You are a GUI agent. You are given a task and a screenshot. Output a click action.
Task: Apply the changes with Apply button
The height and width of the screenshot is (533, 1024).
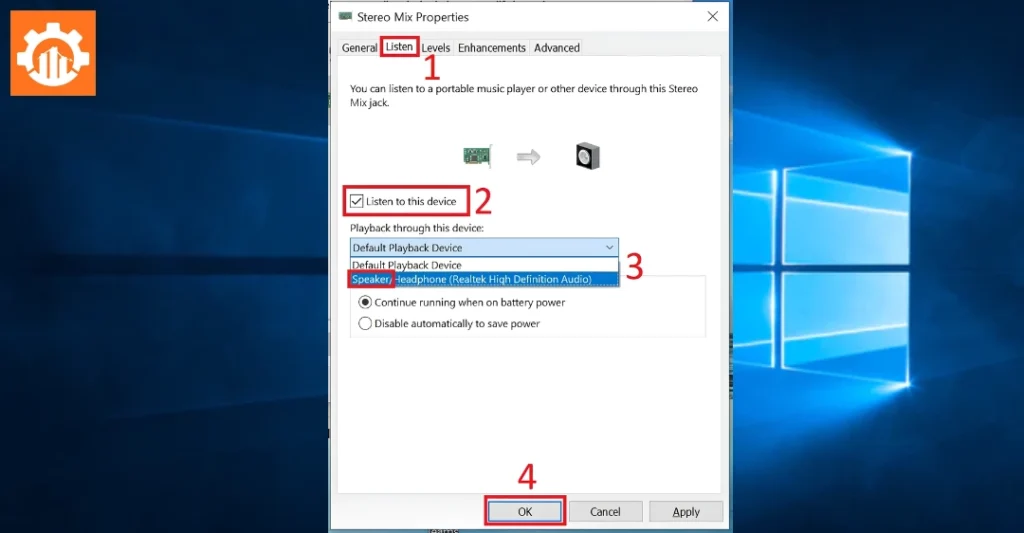(x=686, y=511)
